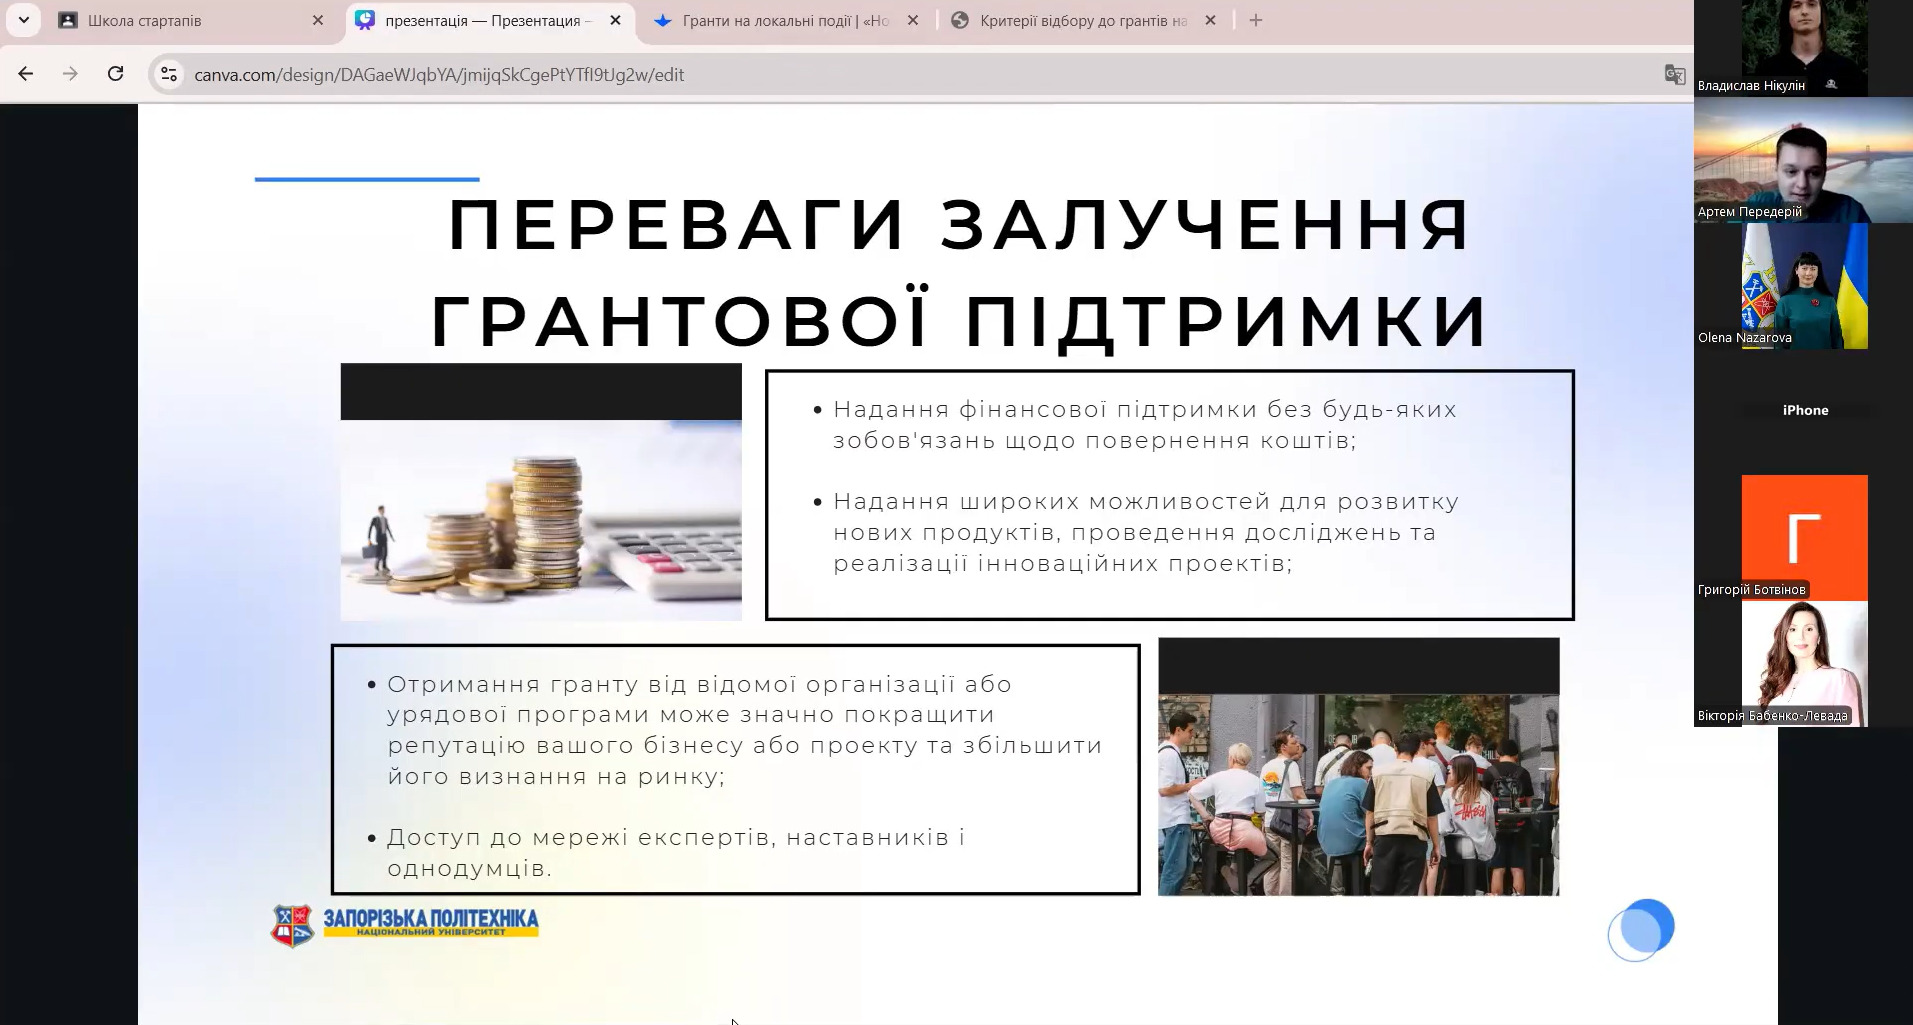
Task: Close the Критерії відбору tab
Action: [1210, 20]
